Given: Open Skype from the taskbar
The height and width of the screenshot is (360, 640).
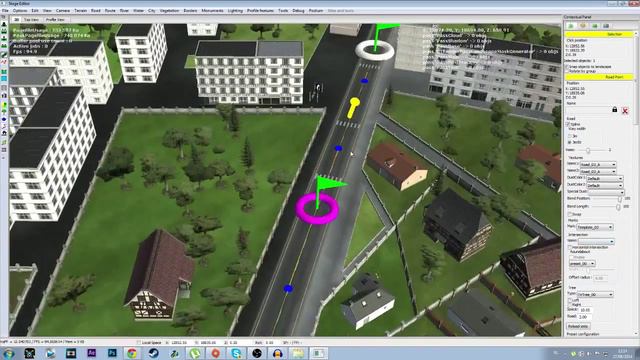Looking at the screenshot, I should [x=236, y=353].
